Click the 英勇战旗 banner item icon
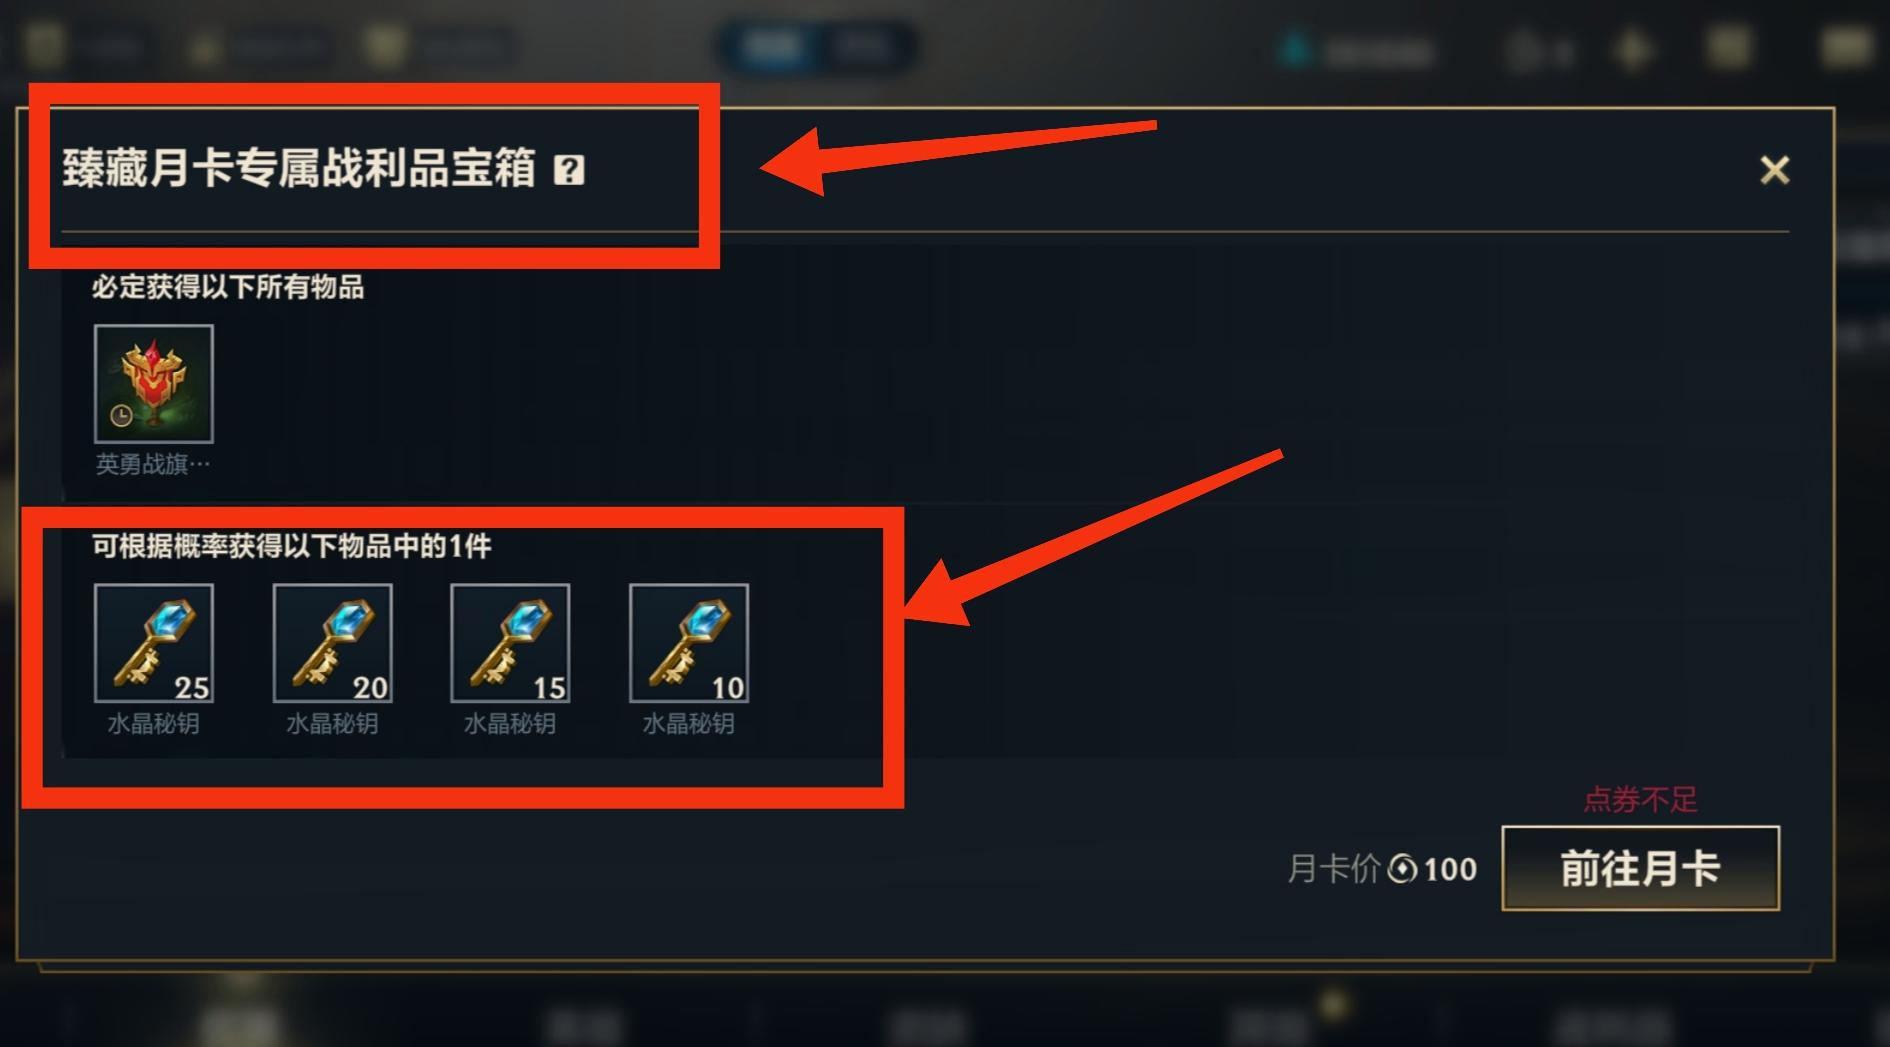1890x1047 pixels. click(153, 383)
